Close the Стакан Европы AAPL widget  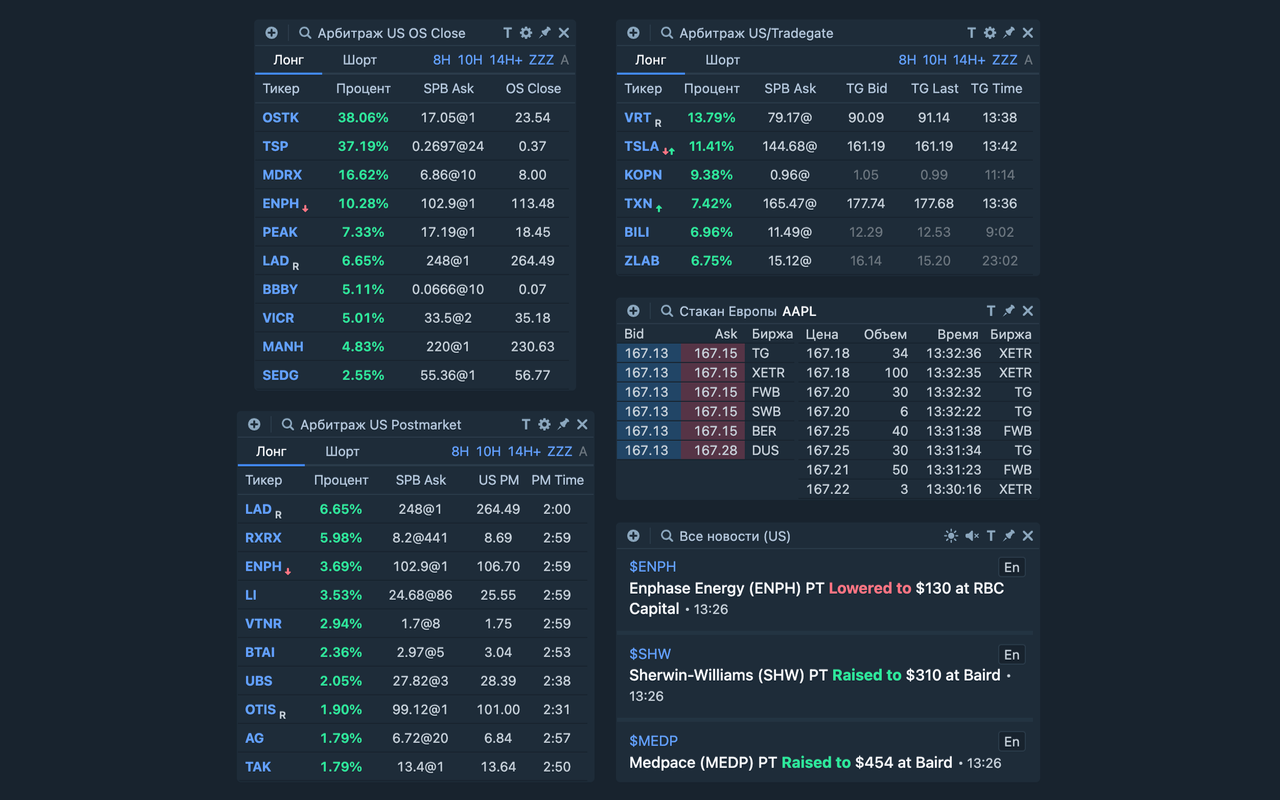(1028, 311)
